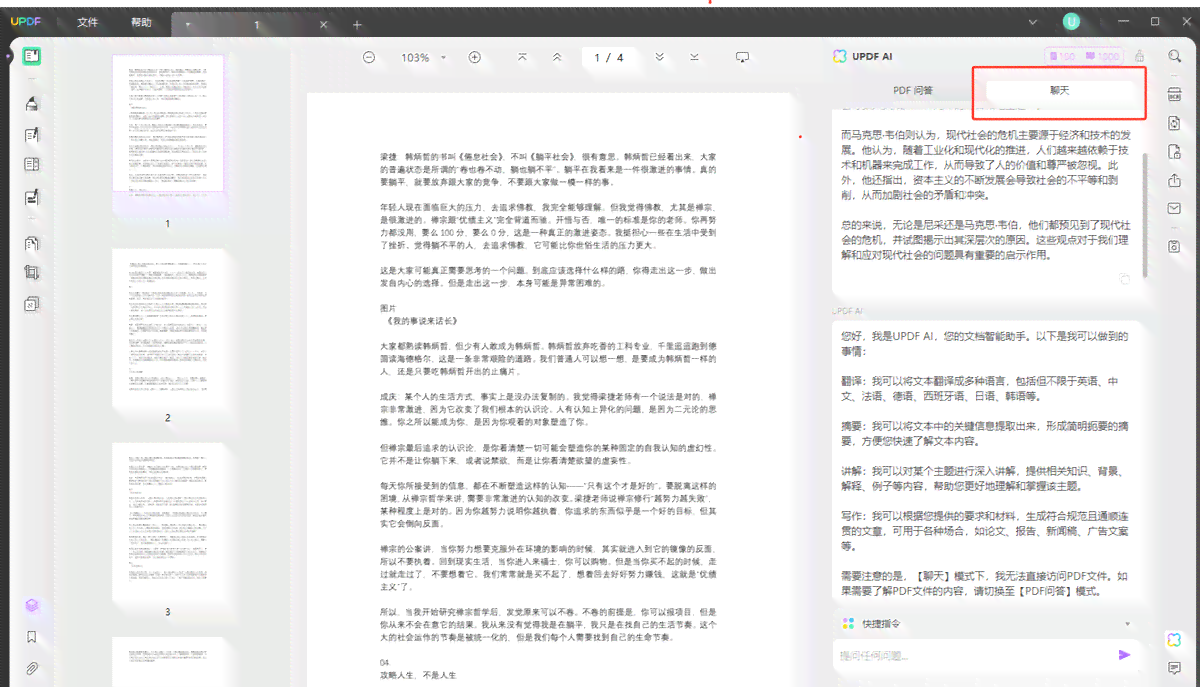The image size is (1200, 687).
Task: Copy the AI response text
Action: tap(1124, 279)
